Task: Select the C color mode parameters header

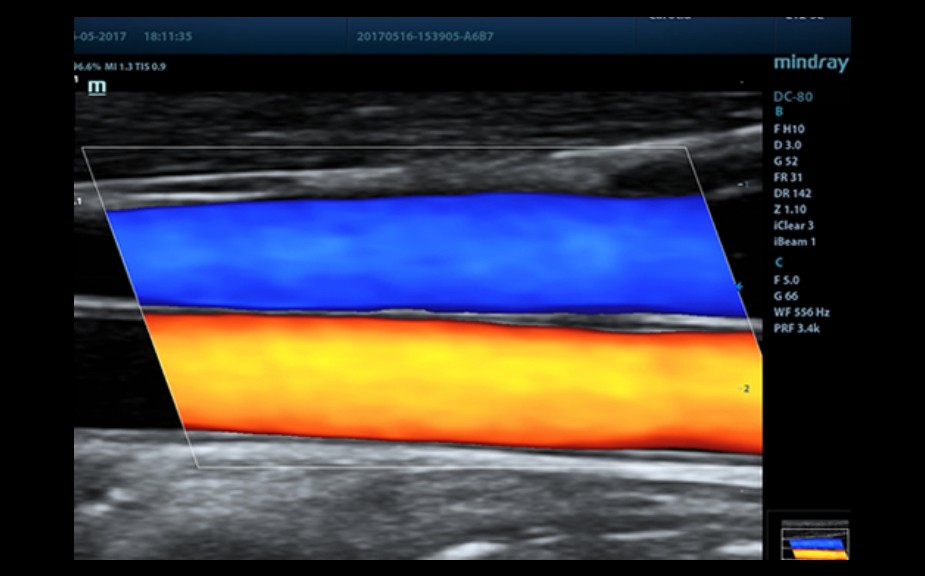Action: pyautogui.click(x=779, y=263)
